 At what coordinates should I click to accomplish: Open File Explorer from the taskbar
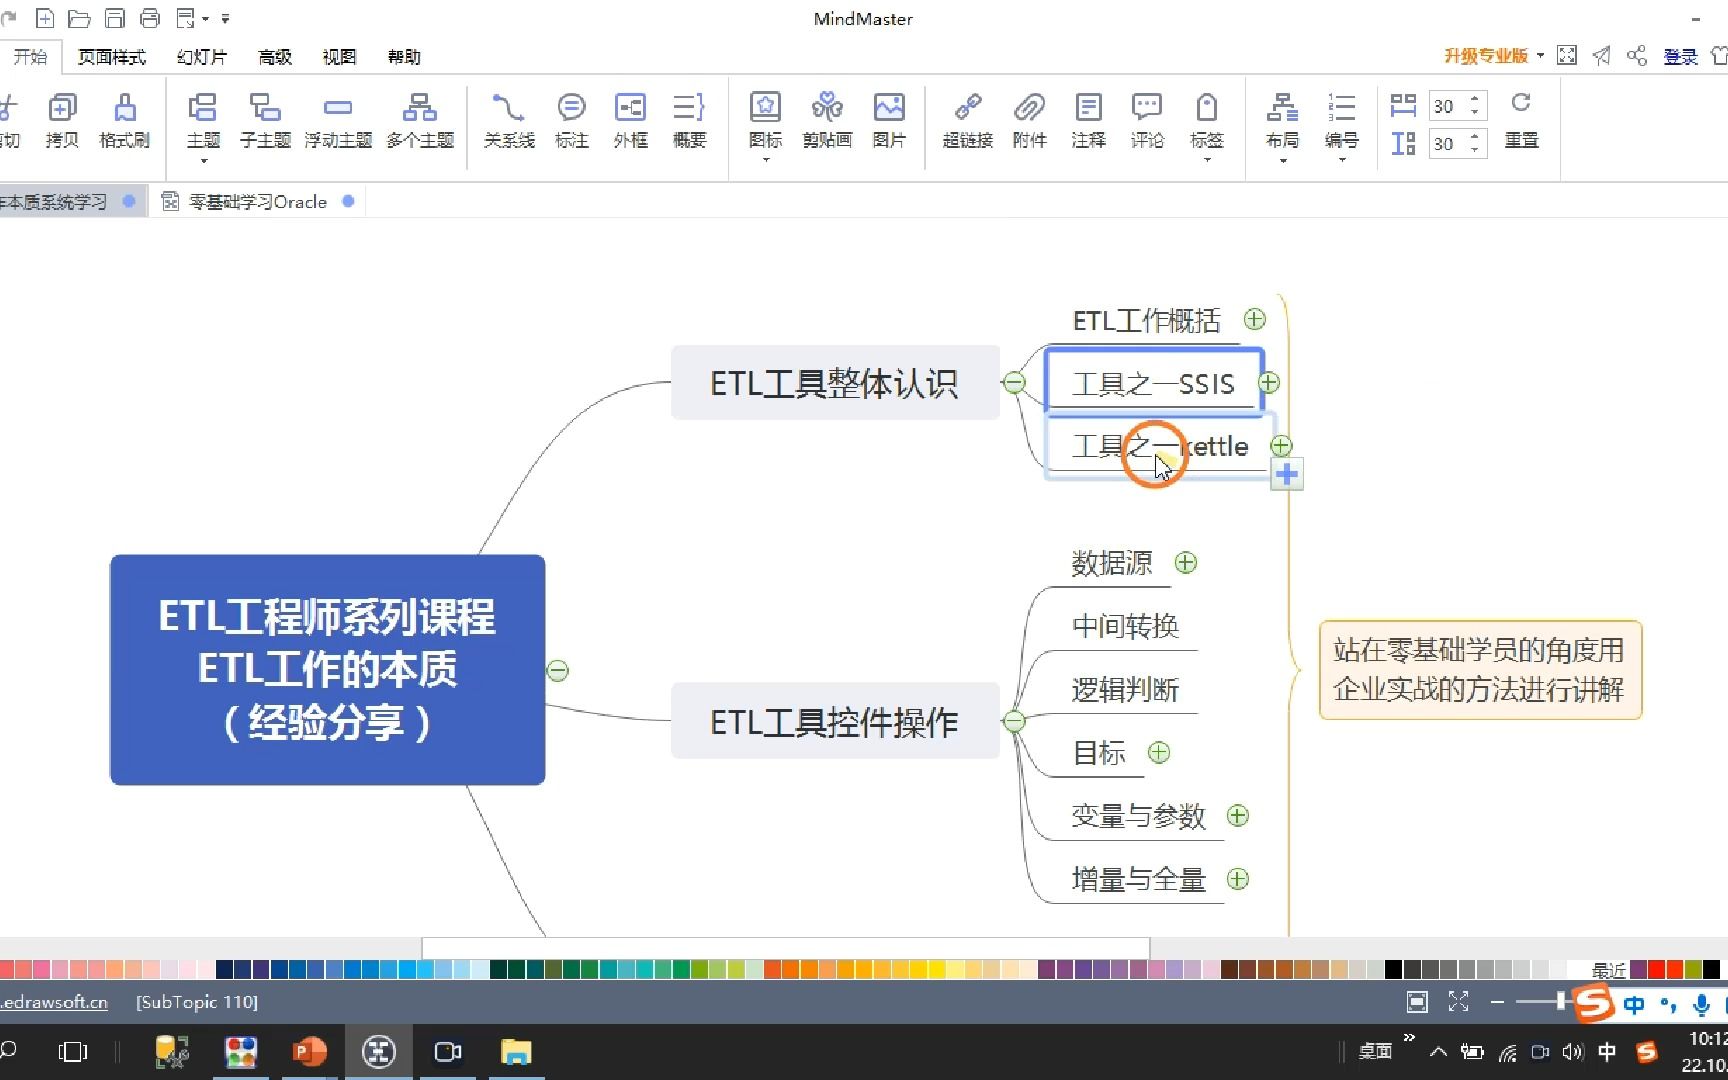tap(516, 1052)
